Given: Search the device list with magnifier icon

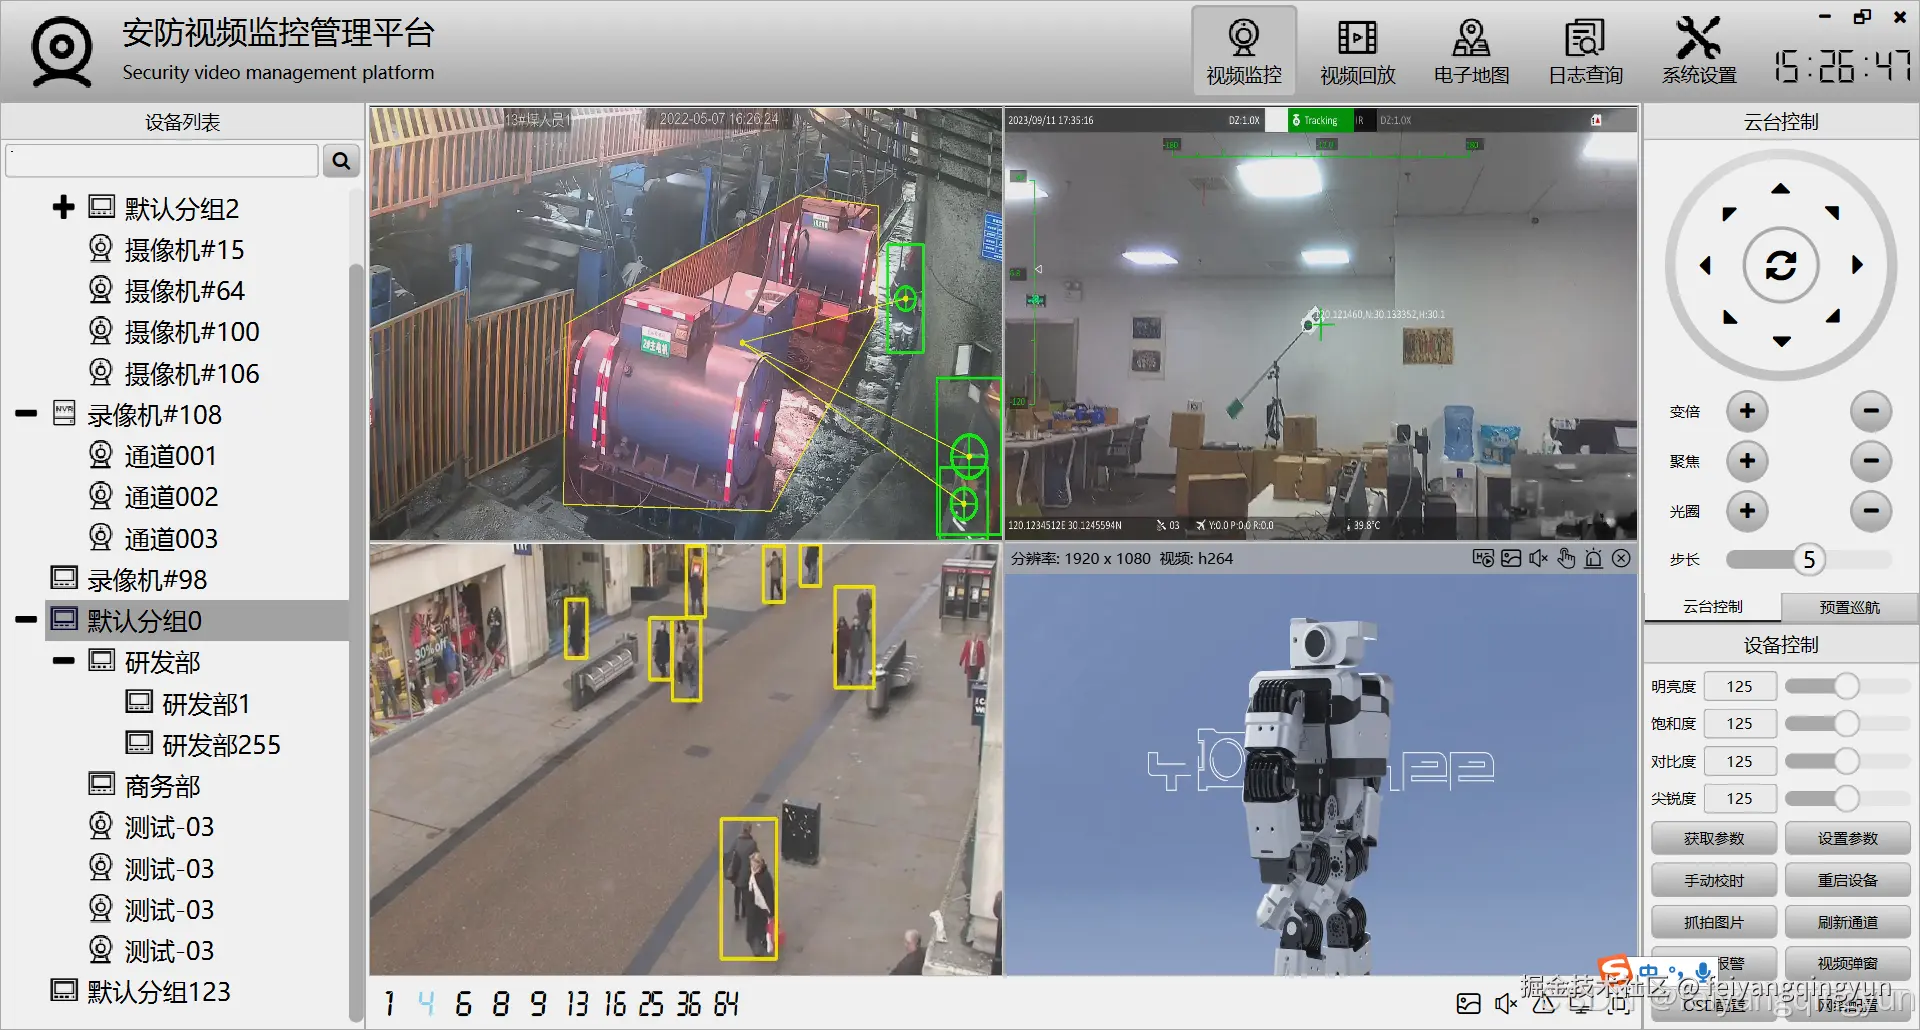Looking at the screenshot, I should tap(341, 161).
